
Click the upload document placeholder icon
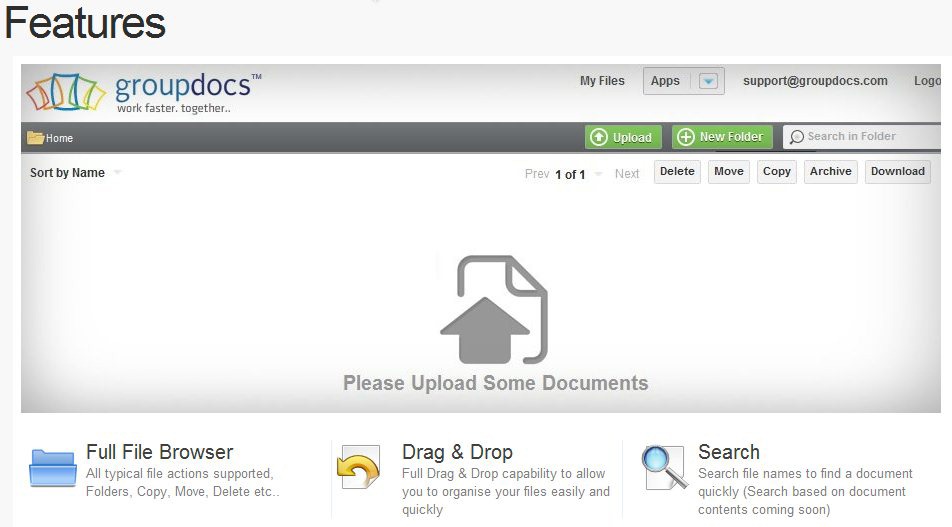(494, 310)
